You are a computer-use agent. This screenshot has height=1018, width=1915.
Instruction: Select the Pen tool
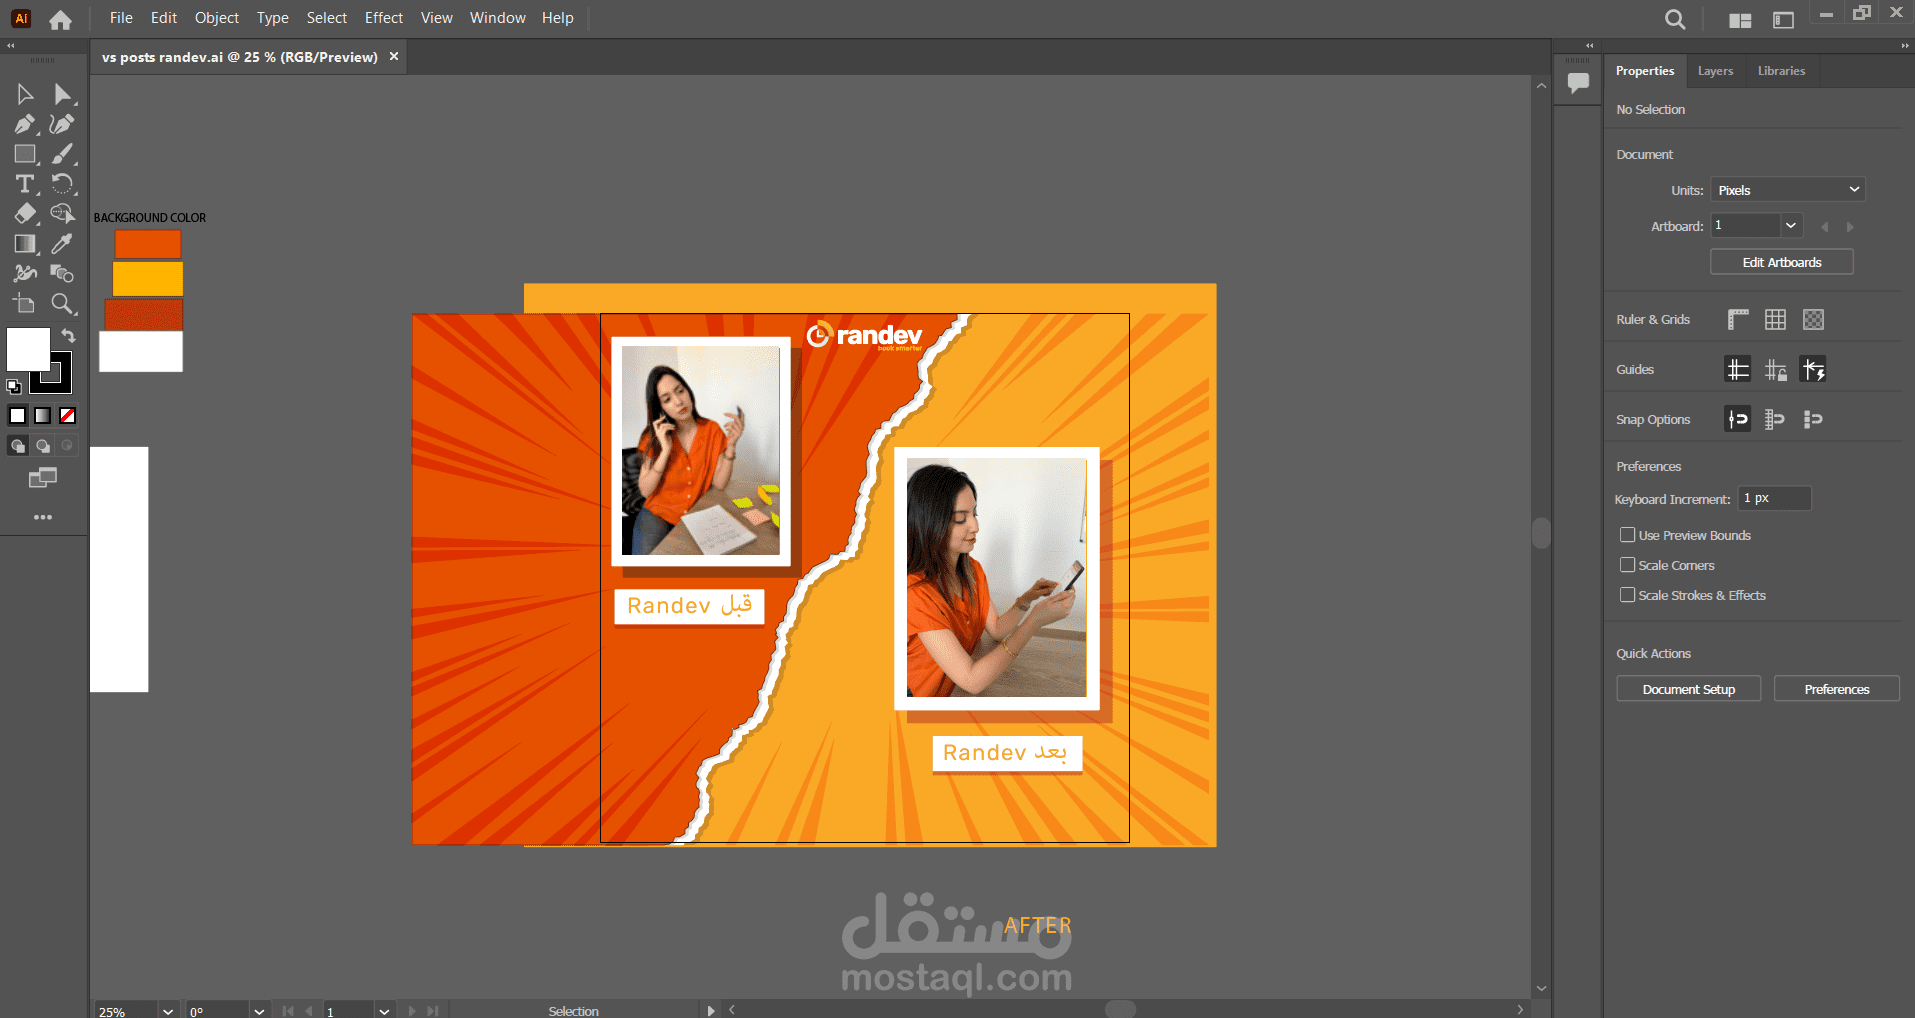[25, 124]
